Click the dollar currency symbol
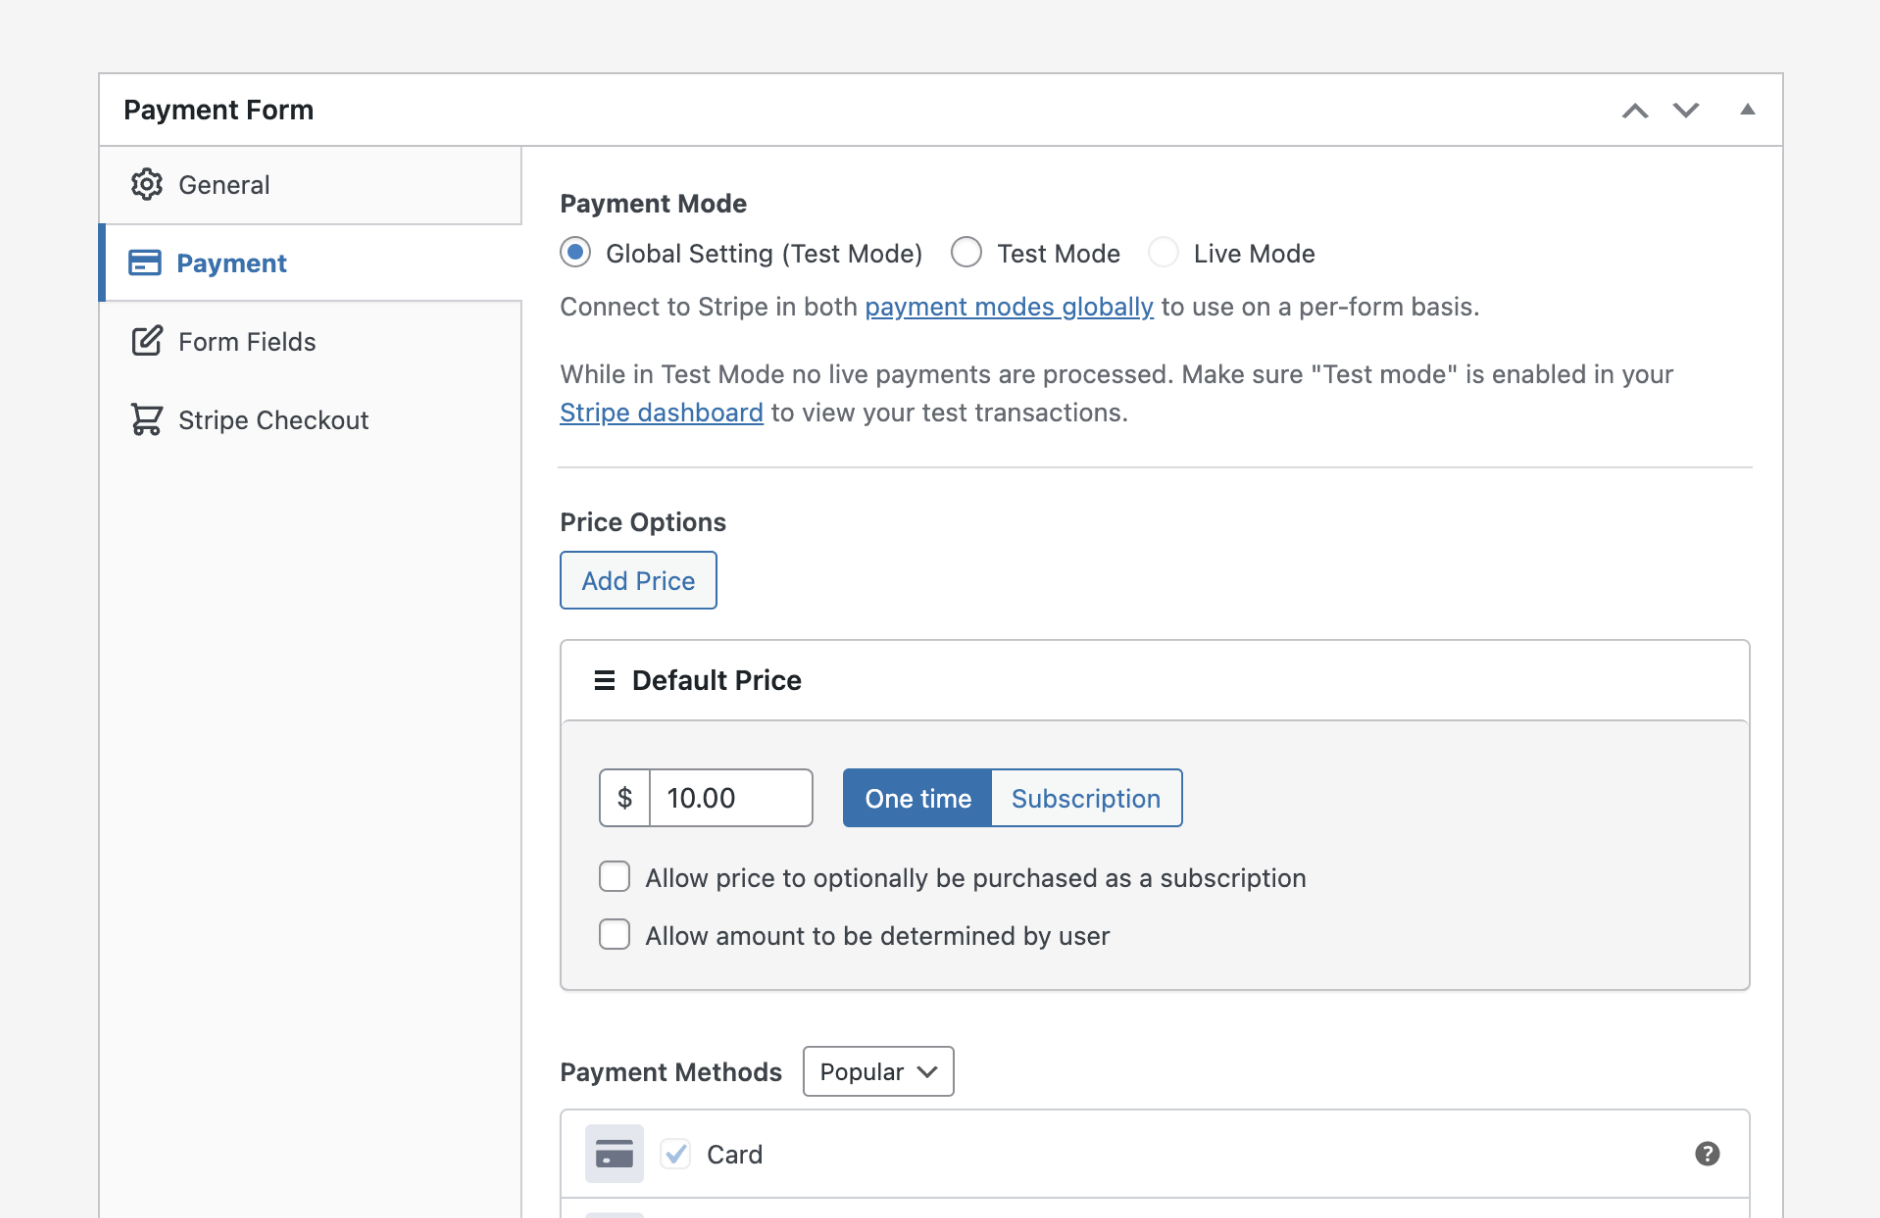1880x1218 pixels. (x=625, y=798)
